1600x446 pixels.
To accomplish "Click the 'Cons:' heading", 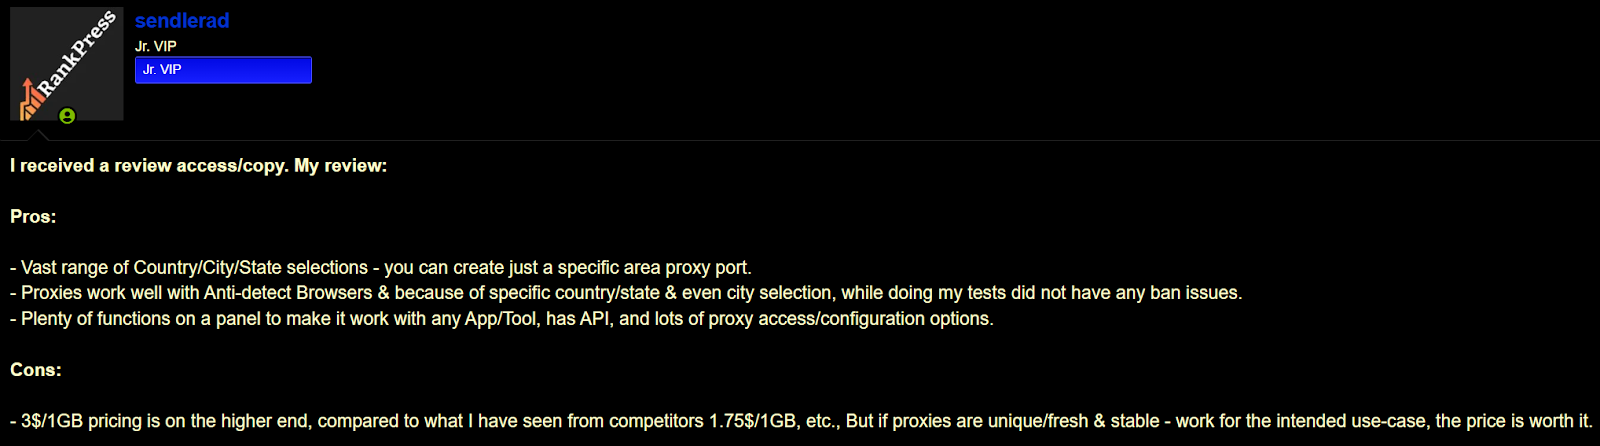I will tap(36, 370).
